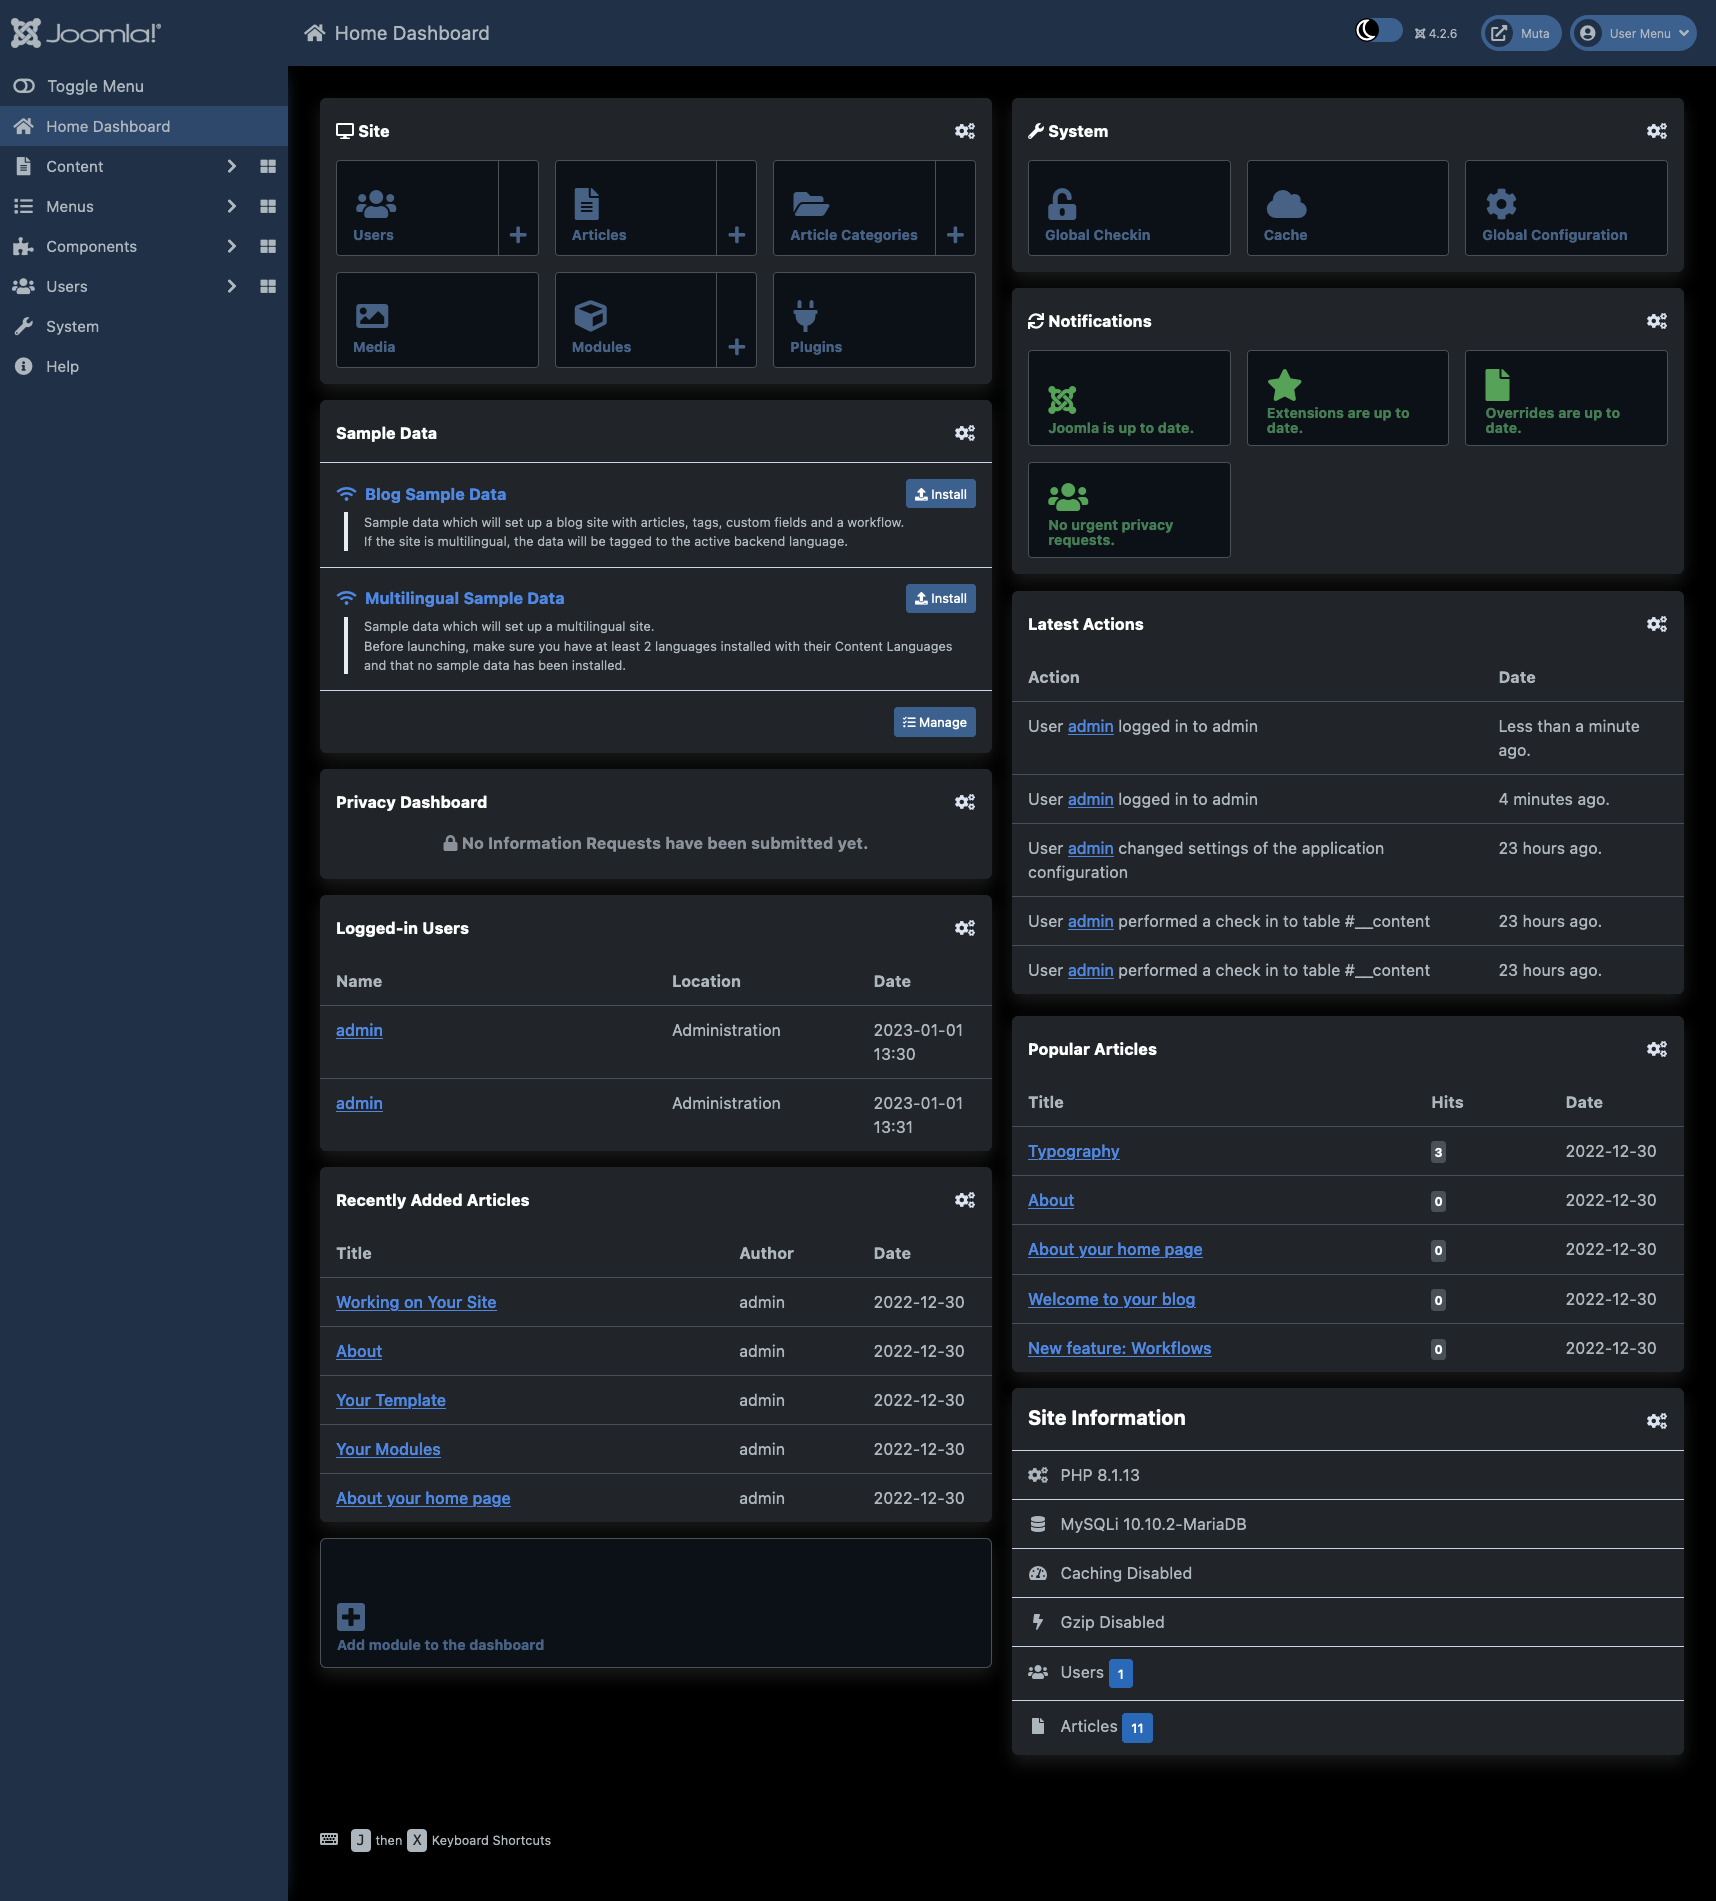The image size is (1716, 1901).
Task: Select System in the sidebar menu
Action: (72, 326)
